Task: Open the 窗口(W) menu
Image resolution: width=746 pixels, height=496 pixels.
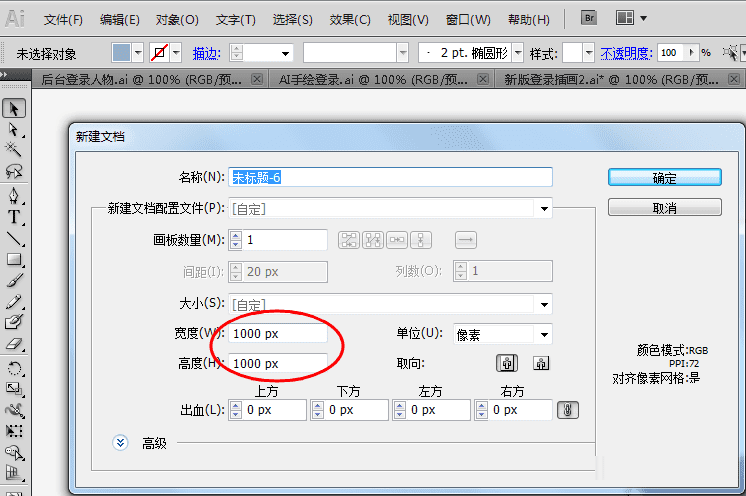Action: (x=468, y=20)
